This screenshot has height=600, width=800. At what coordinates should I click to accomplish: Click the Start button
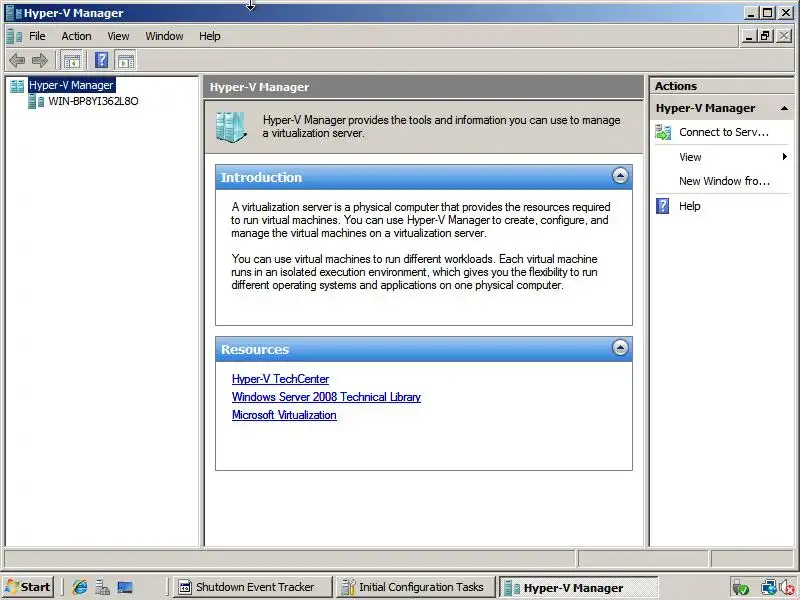pos(29,587)
